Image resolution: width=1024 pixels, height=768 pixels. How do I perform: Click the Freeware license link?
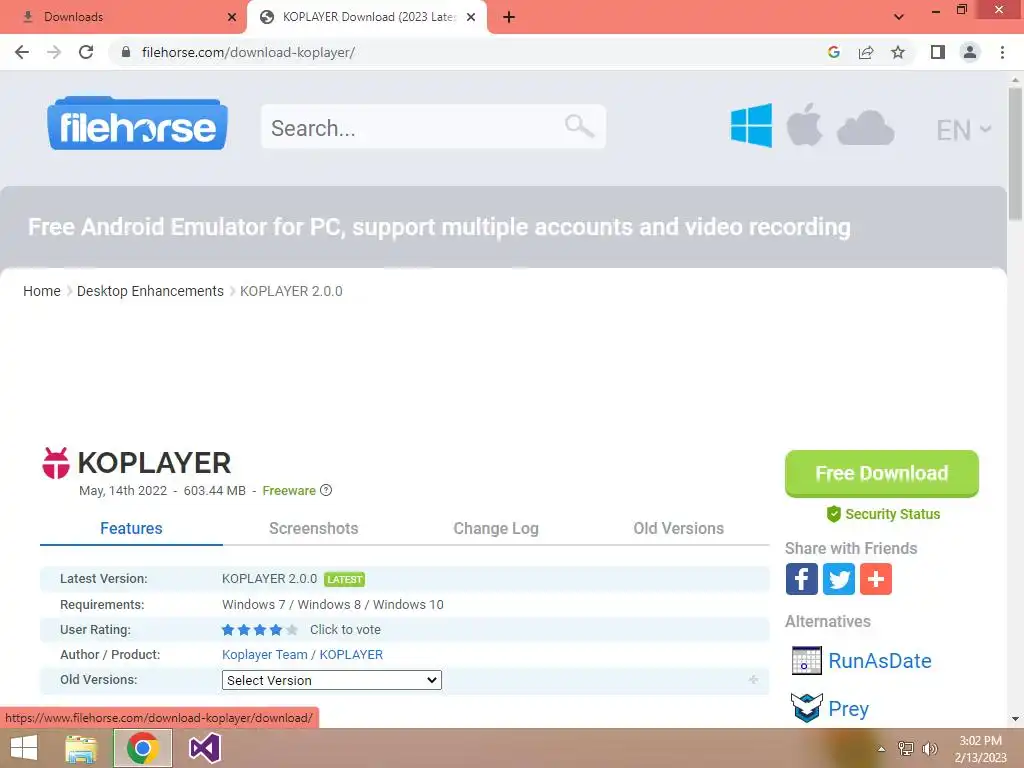289,490
